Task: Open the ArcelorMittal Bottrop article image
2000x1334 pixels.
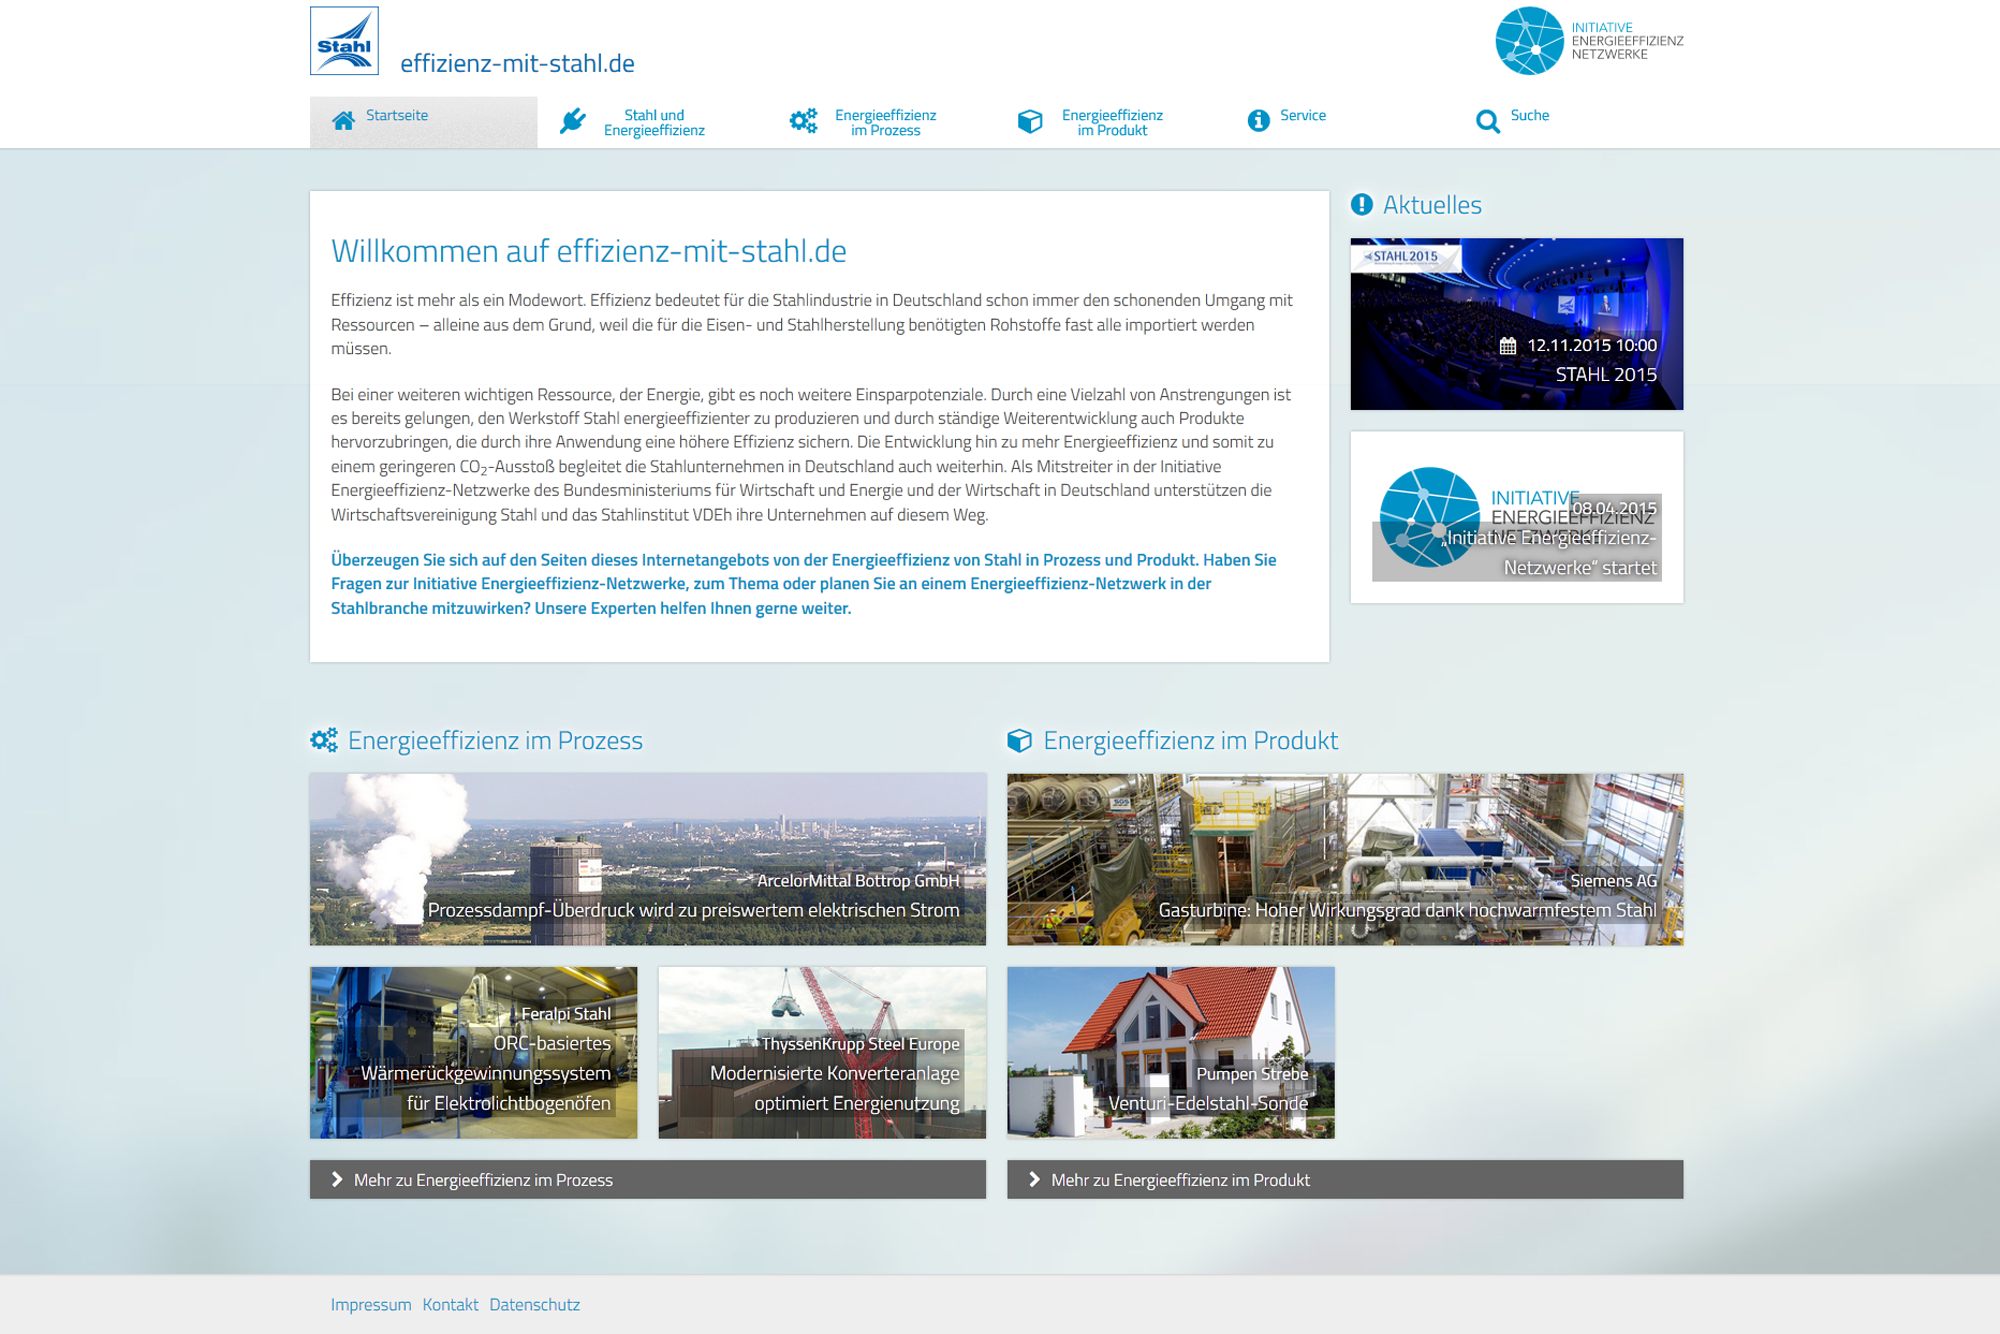Action: pyautogui.click(x=647, y=858)
